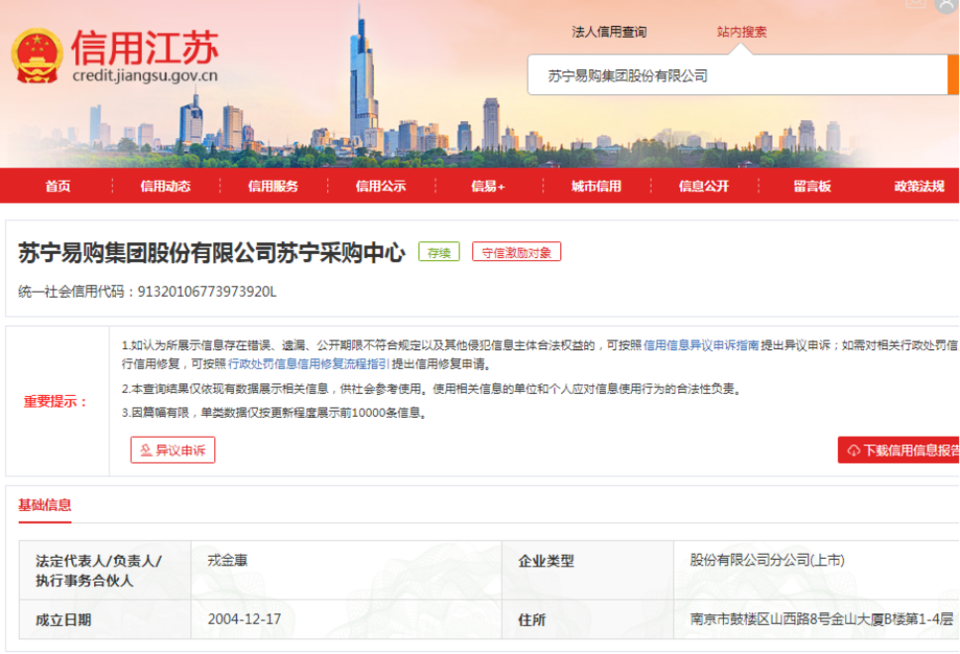
Task: Click the national emblem logo icon
Action: click(x=37, y=56)
